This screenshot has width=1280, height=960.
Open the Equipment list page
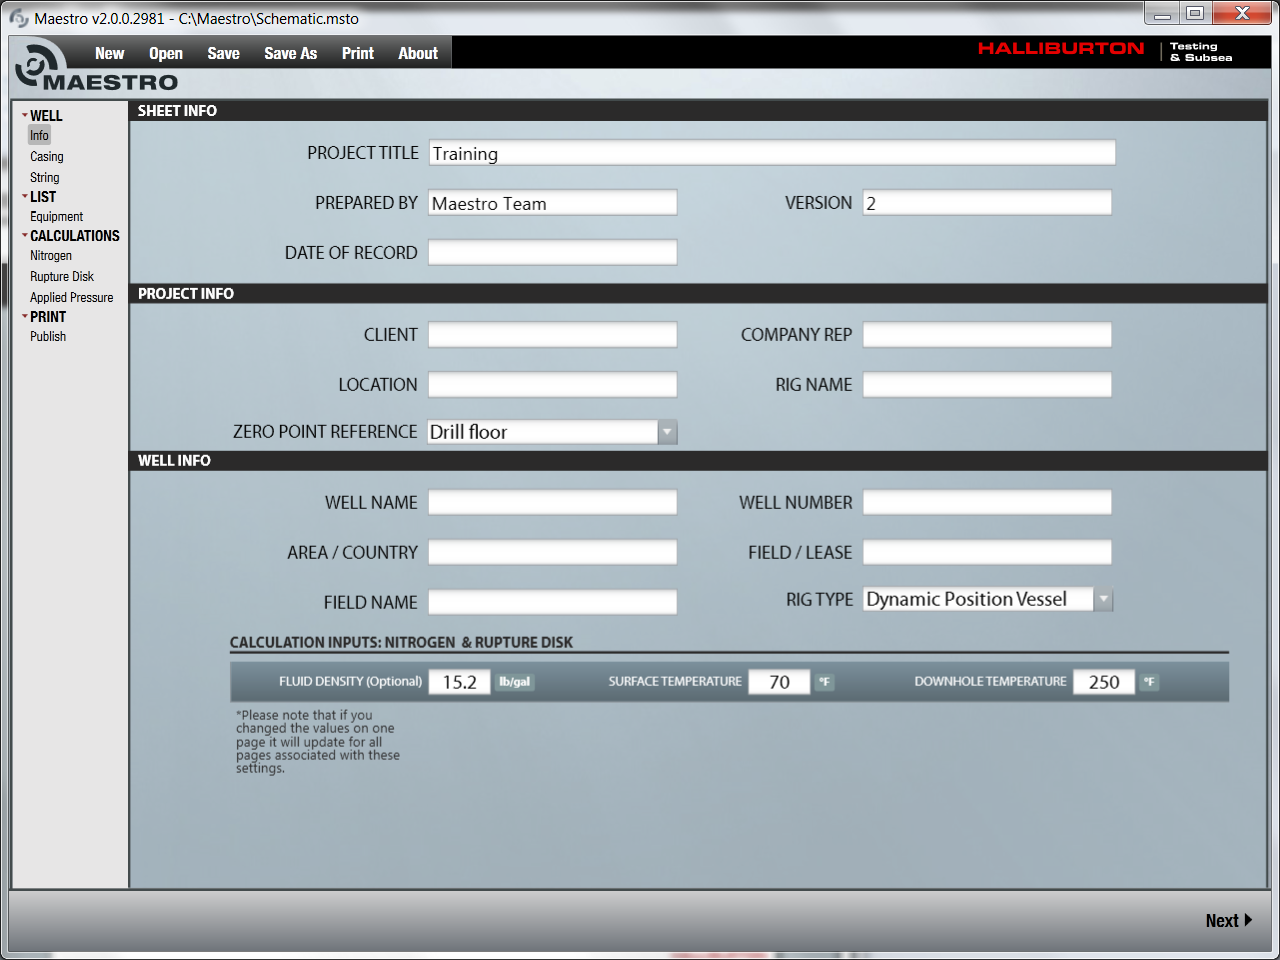click(57, 217)
